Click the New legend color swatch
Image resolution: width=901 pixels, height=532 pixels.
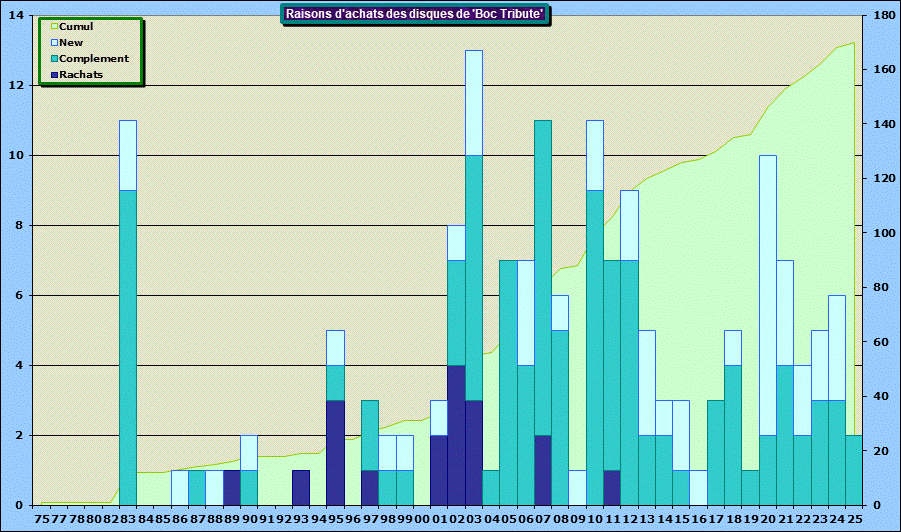52,42
